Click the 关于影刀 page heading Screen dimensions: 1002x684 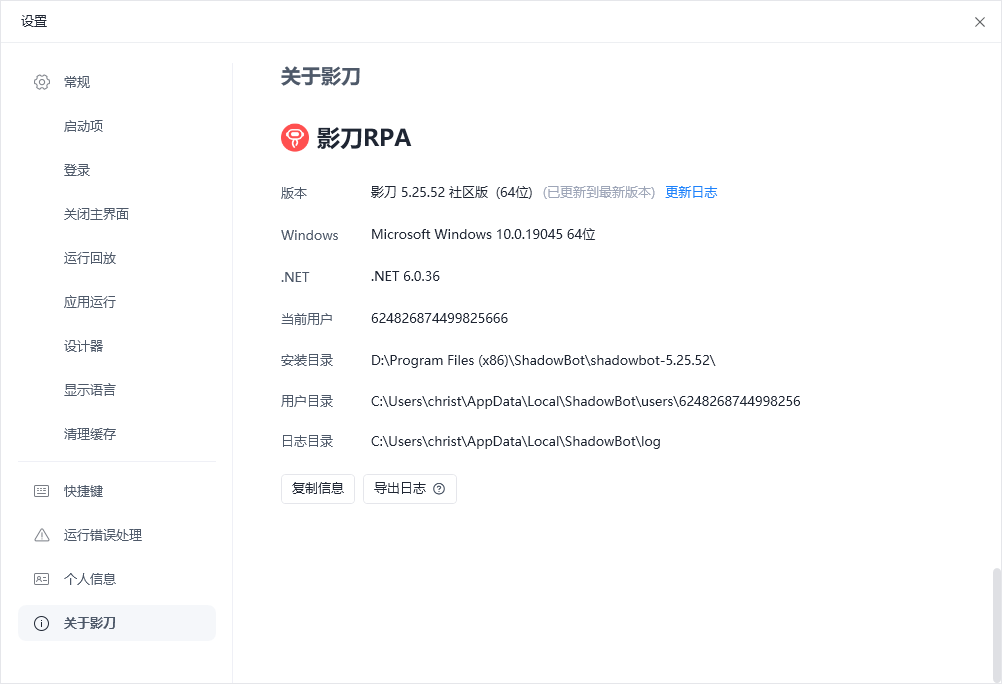(320, 77)
